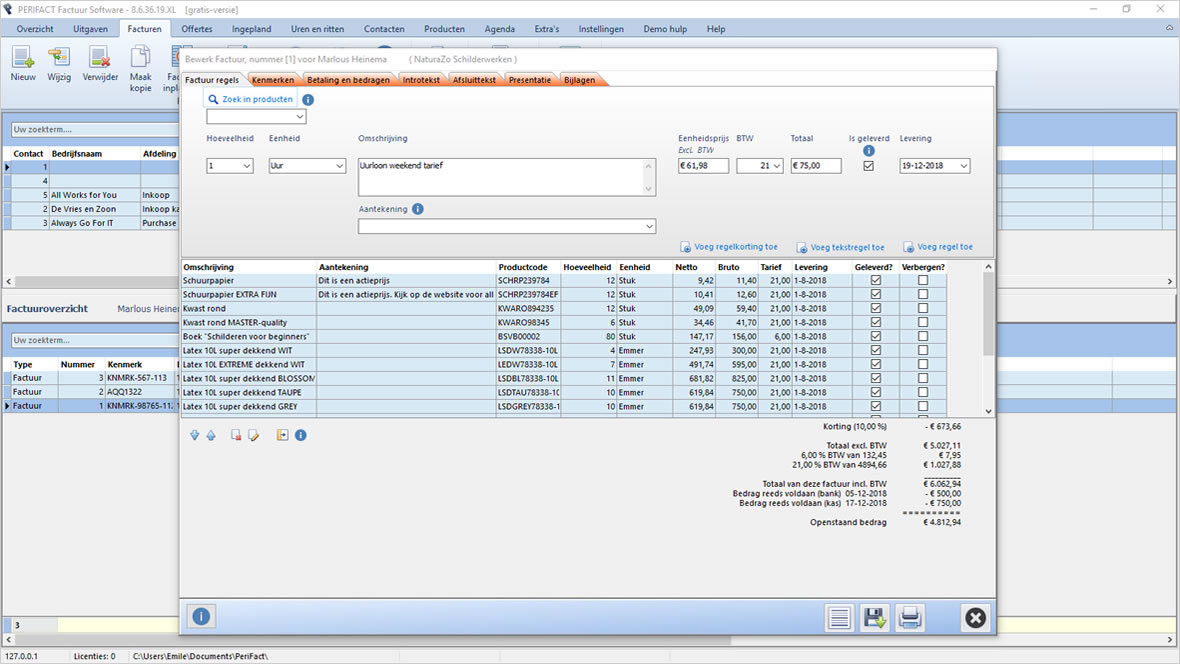Click the import lines icon below the table
1180x664 pixels.
pyautogui.click(x=282, y=435)
